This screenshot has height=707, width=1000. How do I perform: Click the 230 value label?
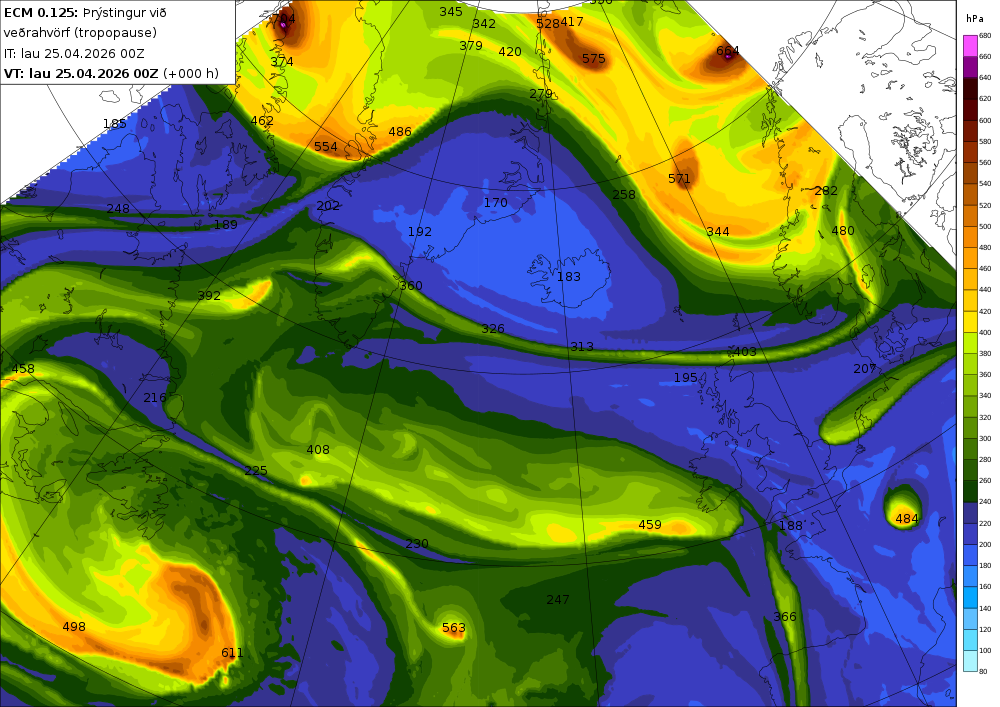coord(417,544)
